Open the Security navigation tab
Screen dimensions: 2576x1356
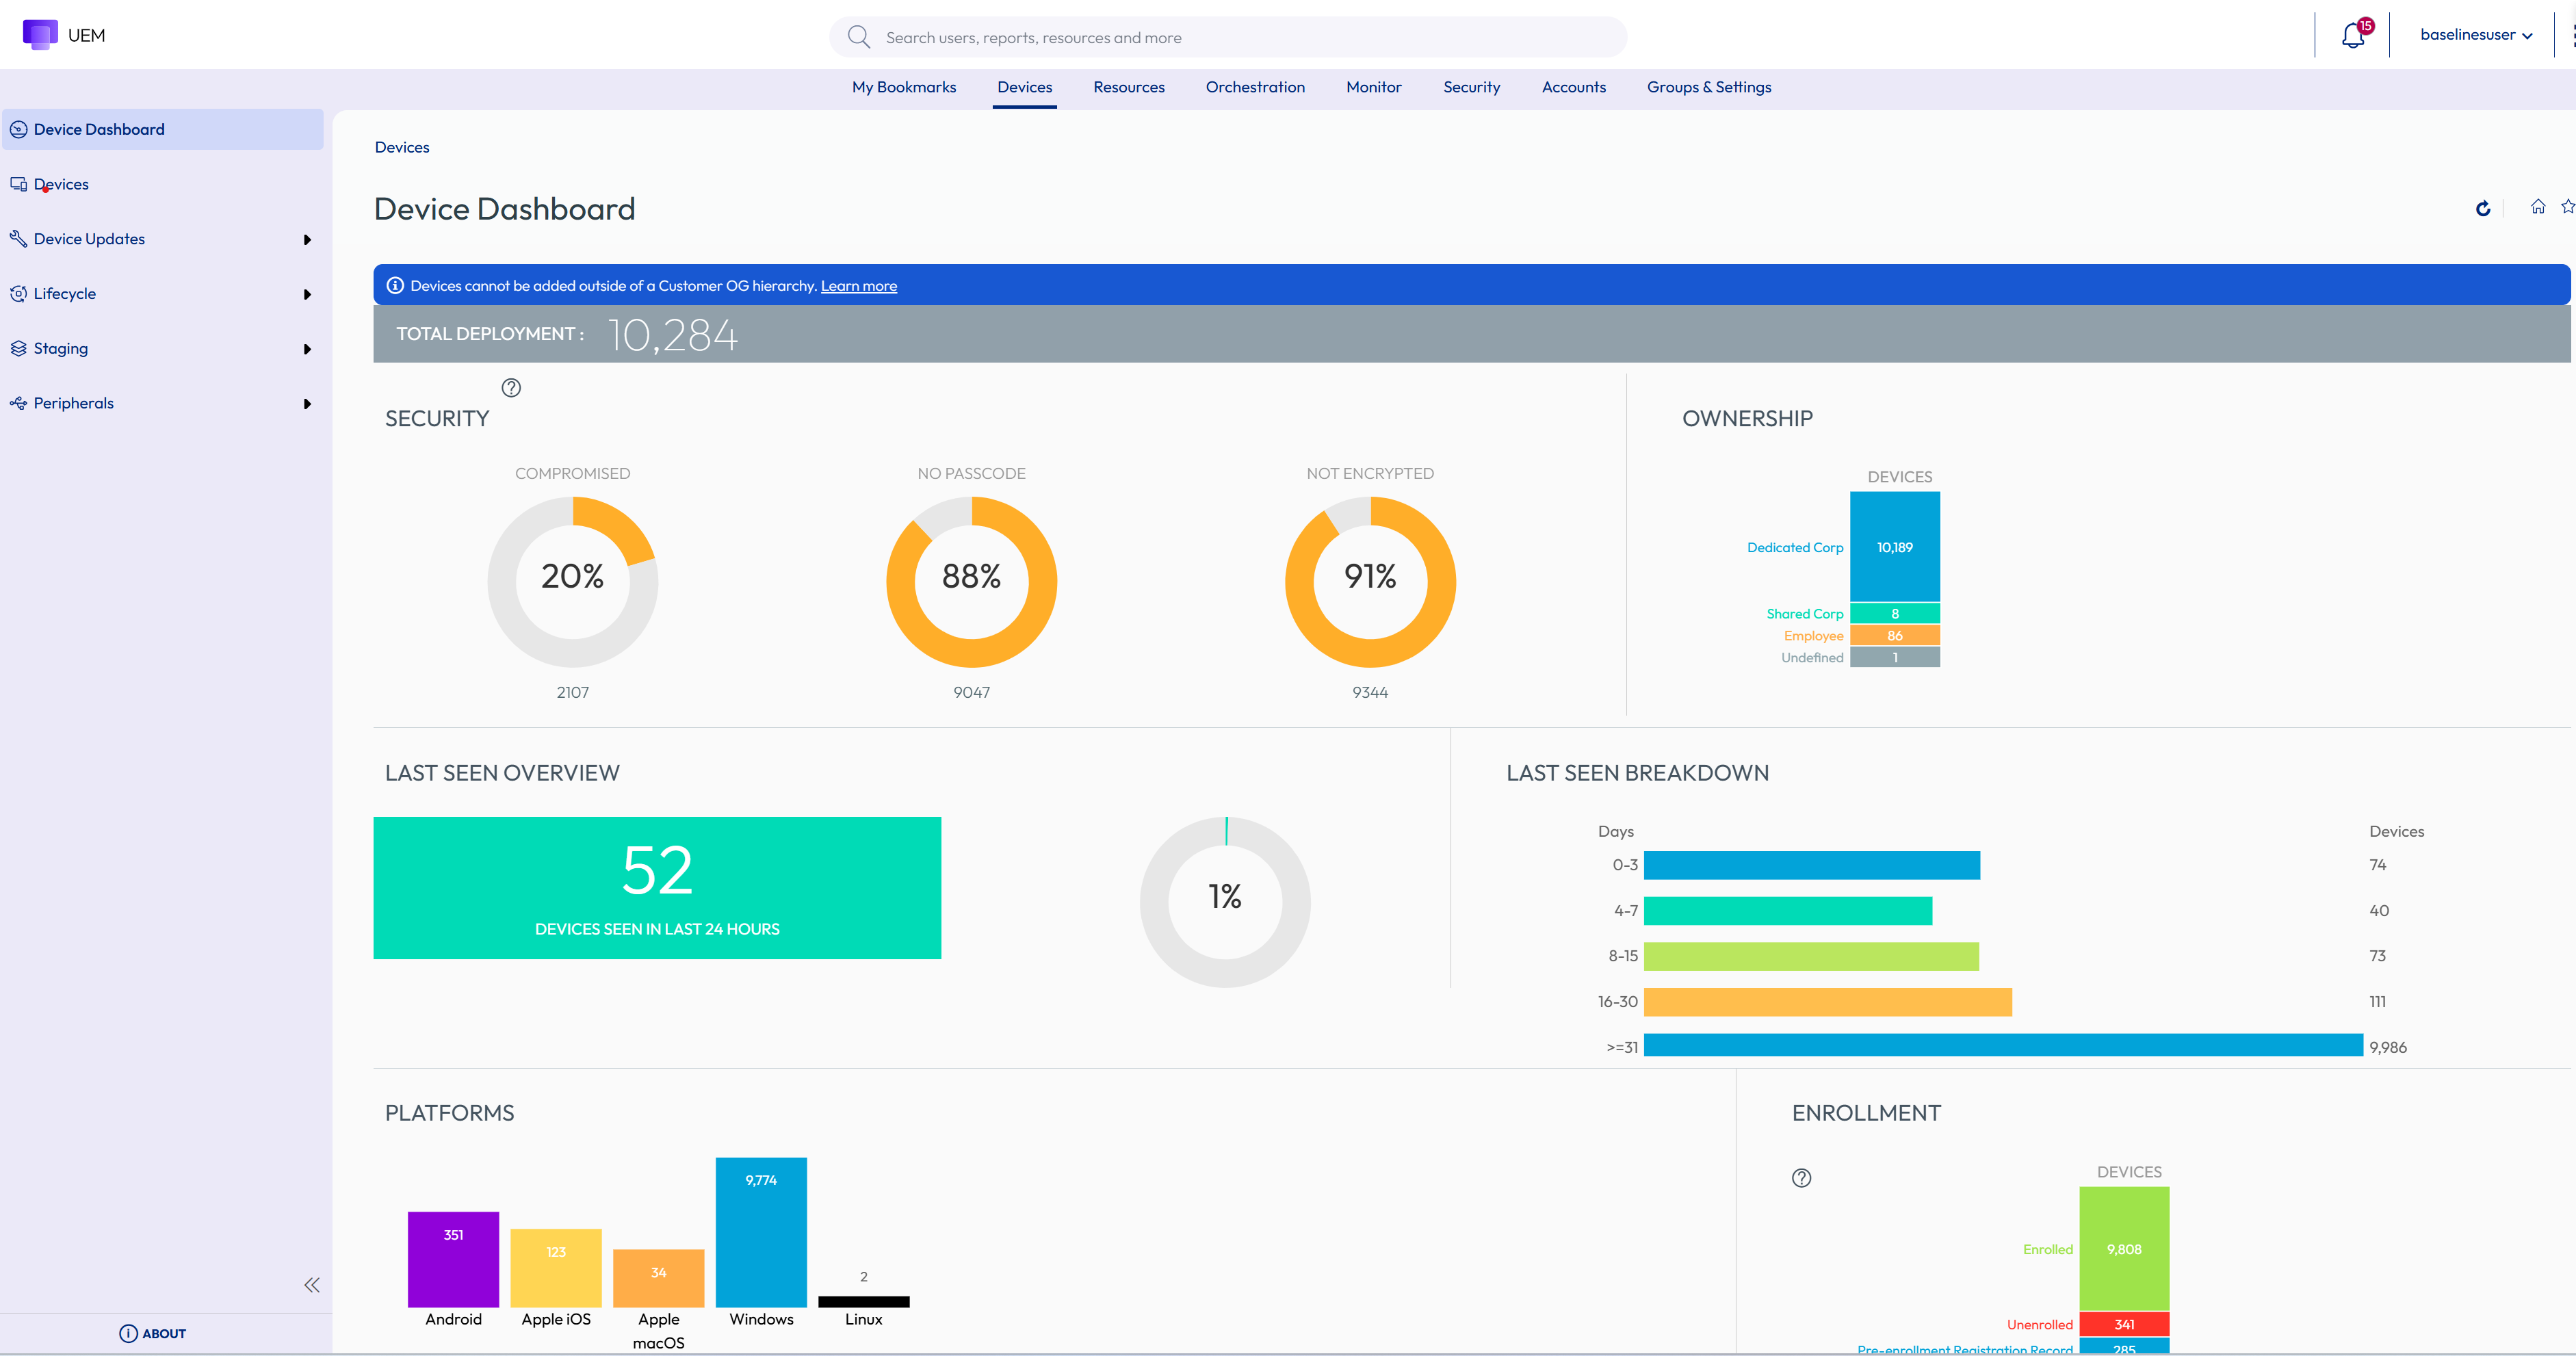click(1471, 87)
